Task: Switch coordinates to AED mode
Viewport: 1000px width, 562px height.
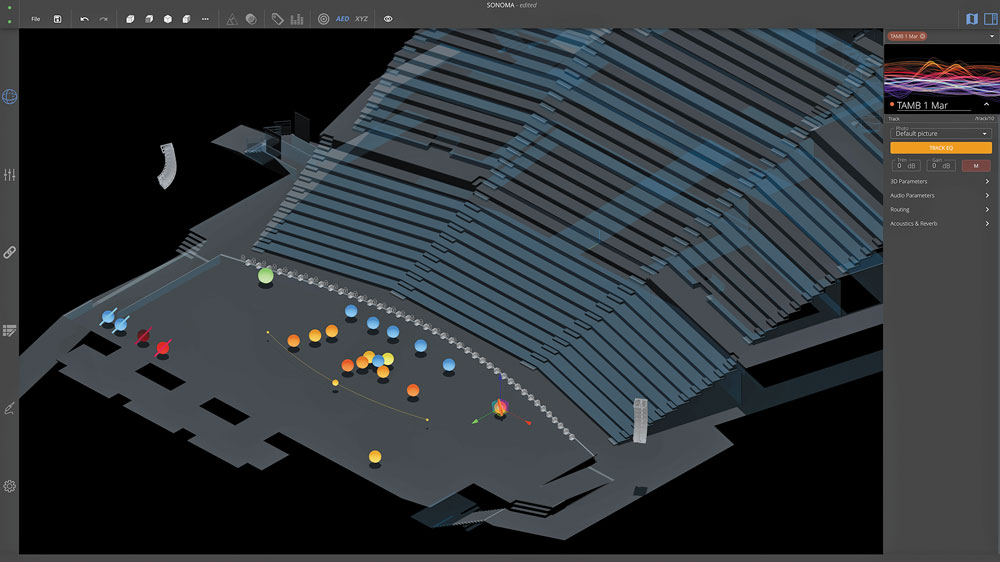Action: pyautogui.click(x=342, y=19)
